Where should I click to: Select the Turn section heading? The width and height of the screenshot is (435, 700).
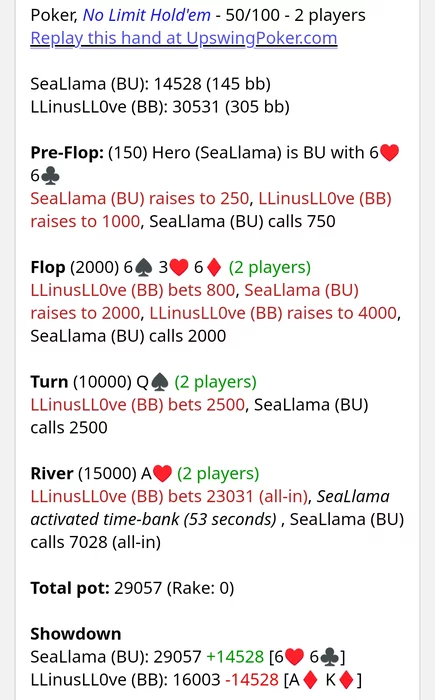[49, 382]
